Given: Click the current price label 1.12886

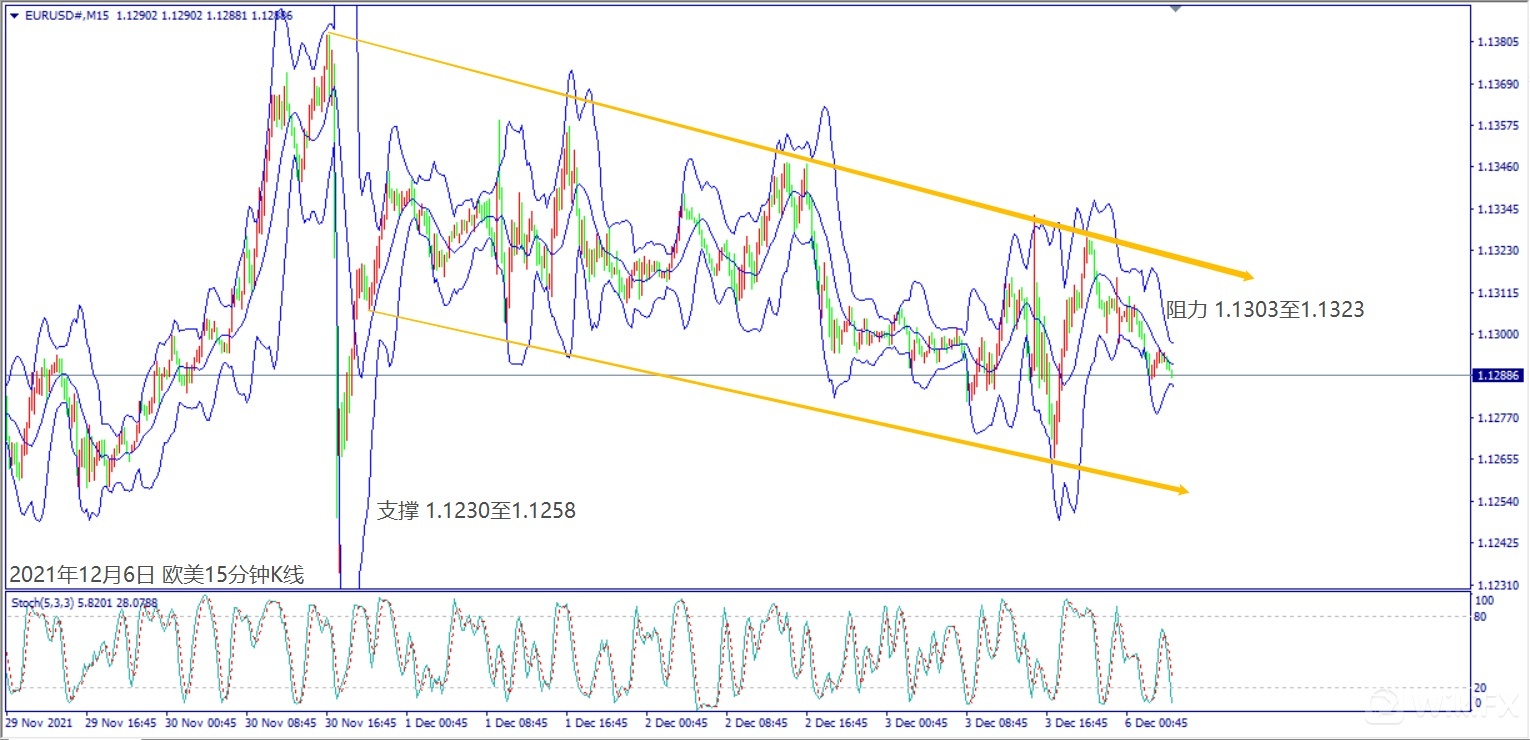Looking at the screenshot, I should pyautogui.click(x=1498, y=375).
